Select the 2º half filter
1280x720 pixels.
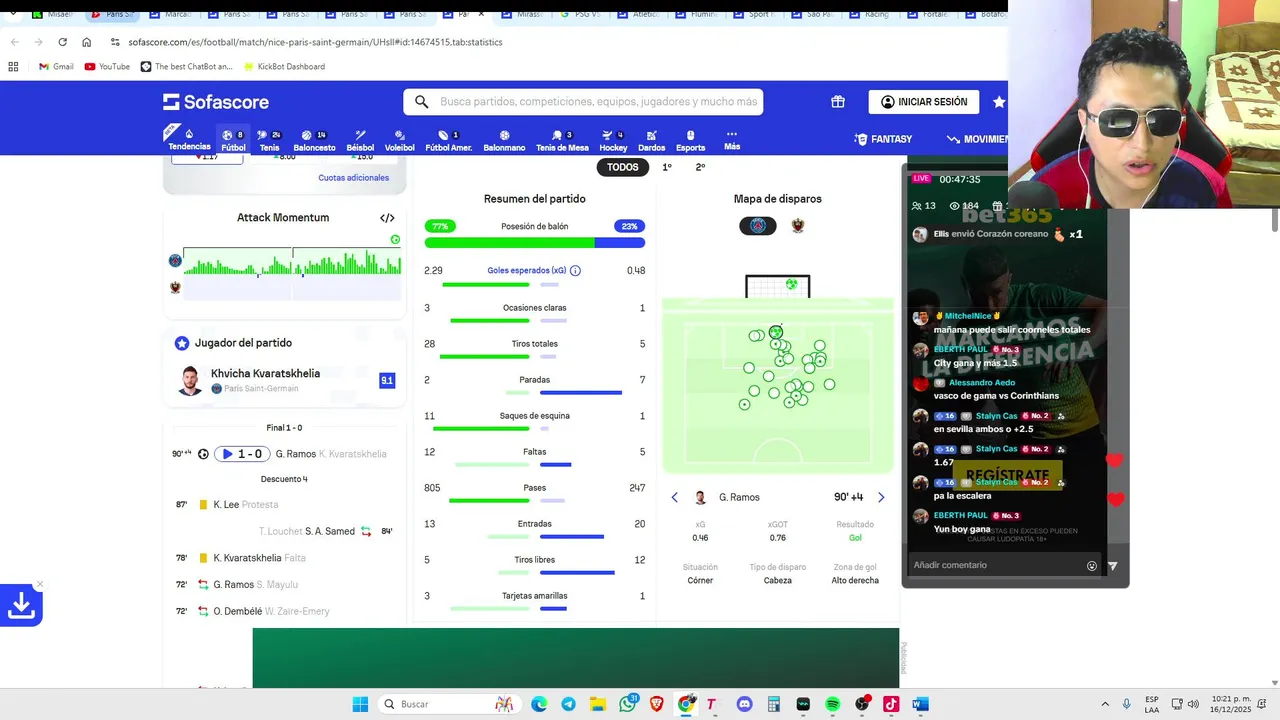pyautogui.click(x=700, y=167)
